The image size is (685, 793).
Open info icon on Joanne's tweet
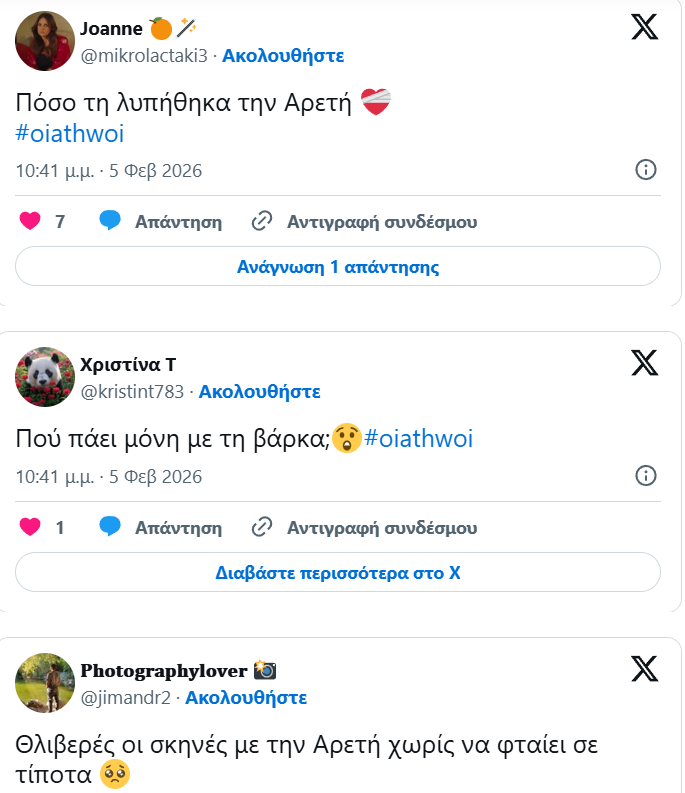(x=646, y=169)
